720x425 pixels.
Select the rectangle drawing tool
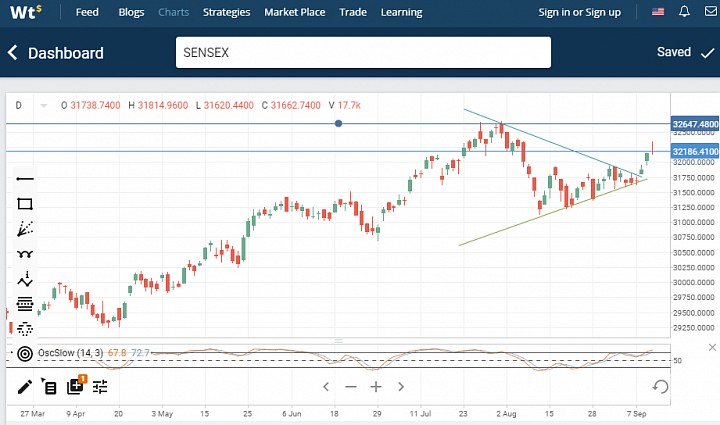pyautogui.click(x=25, y=204)
